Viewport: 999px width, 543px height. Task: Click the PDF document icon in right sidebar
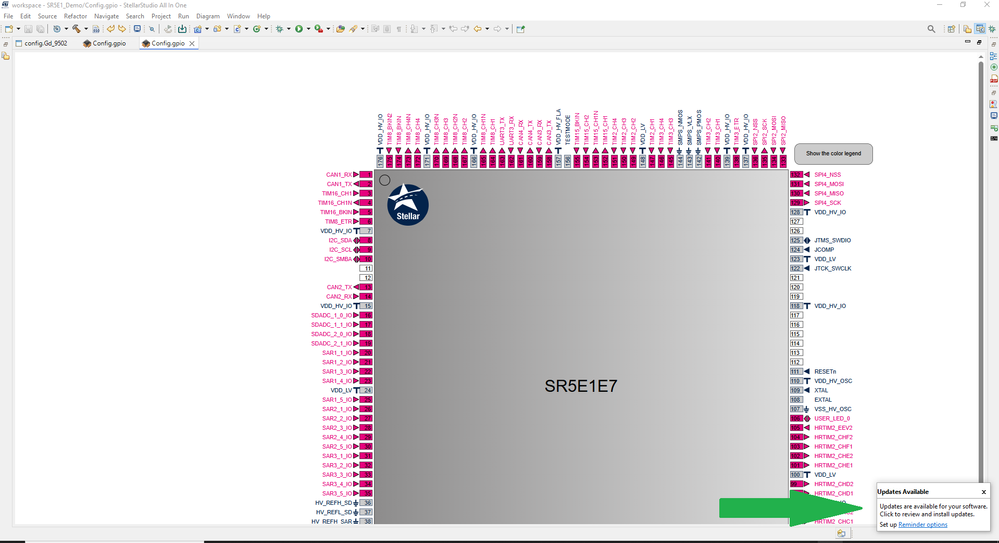coord(994,80)
